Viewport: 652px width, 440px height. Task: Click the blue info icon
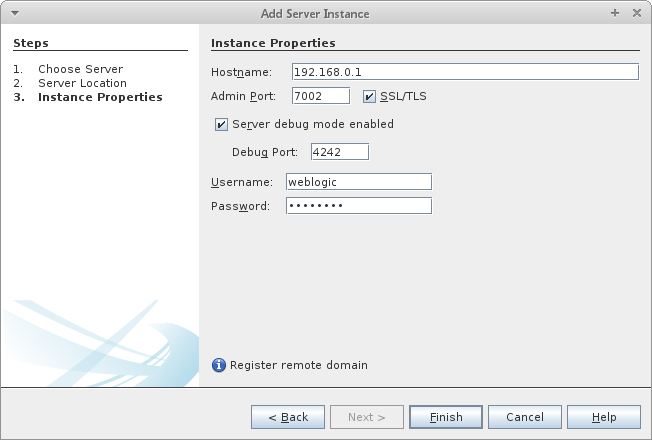(220, 365)
